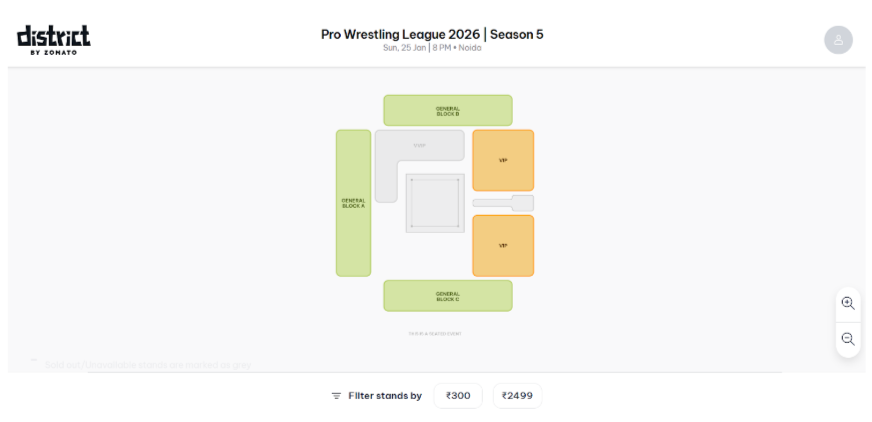Select the General Block C stand
Viewport: 872px width, 422px height.
click(447, 296)
